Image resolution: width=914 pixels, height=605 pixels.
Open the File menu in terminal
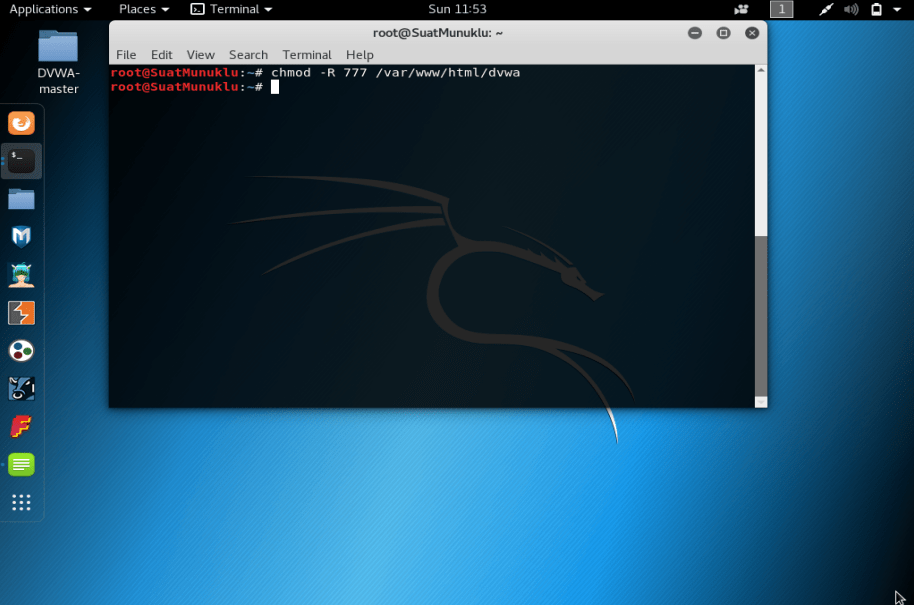point(126,55)
